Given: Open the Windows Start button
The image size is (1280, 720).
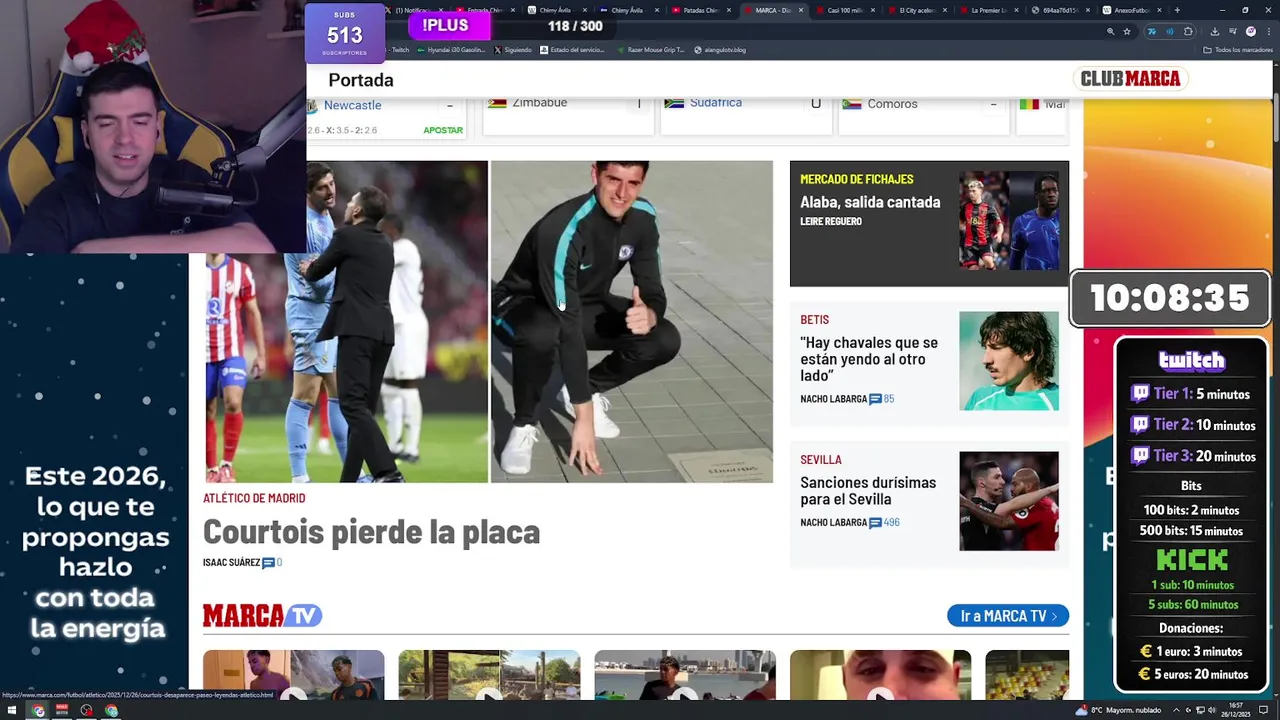Looking at the screenshot, I should [x=12, y=710].
